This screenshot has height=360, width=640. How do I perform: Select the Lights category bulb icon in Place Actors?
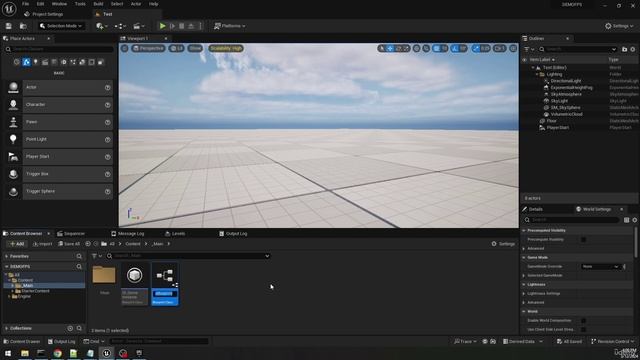pyautogui.click(x=36, y=62)
